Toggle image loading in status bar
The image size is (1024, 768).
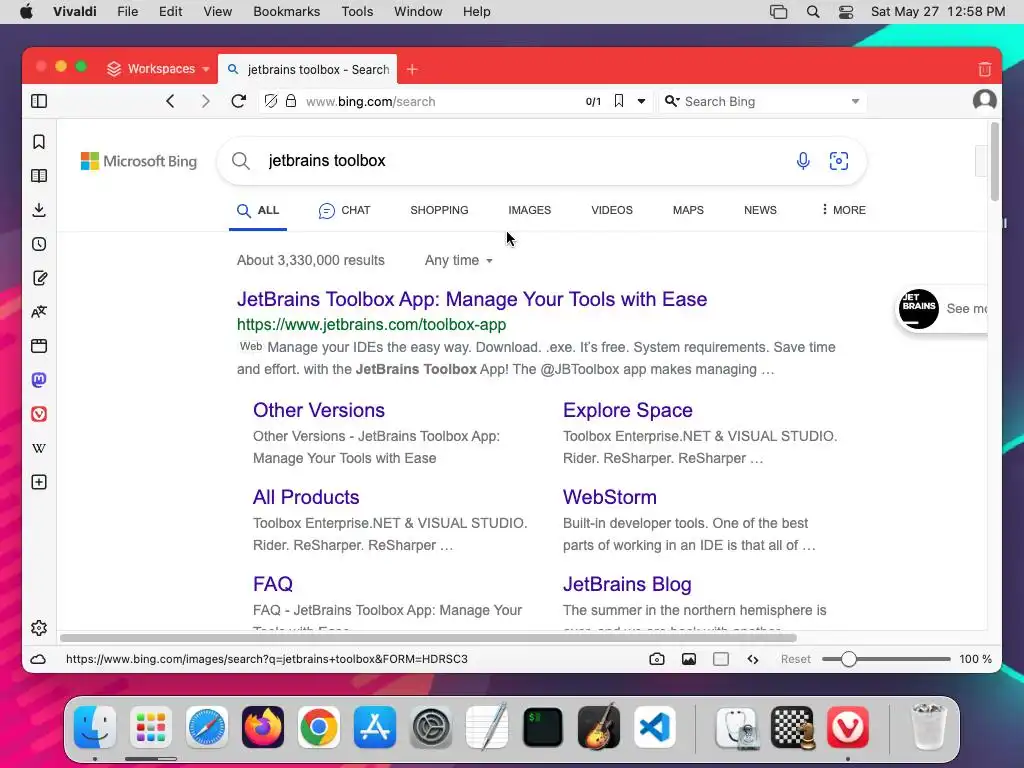(x=688, y=659)
